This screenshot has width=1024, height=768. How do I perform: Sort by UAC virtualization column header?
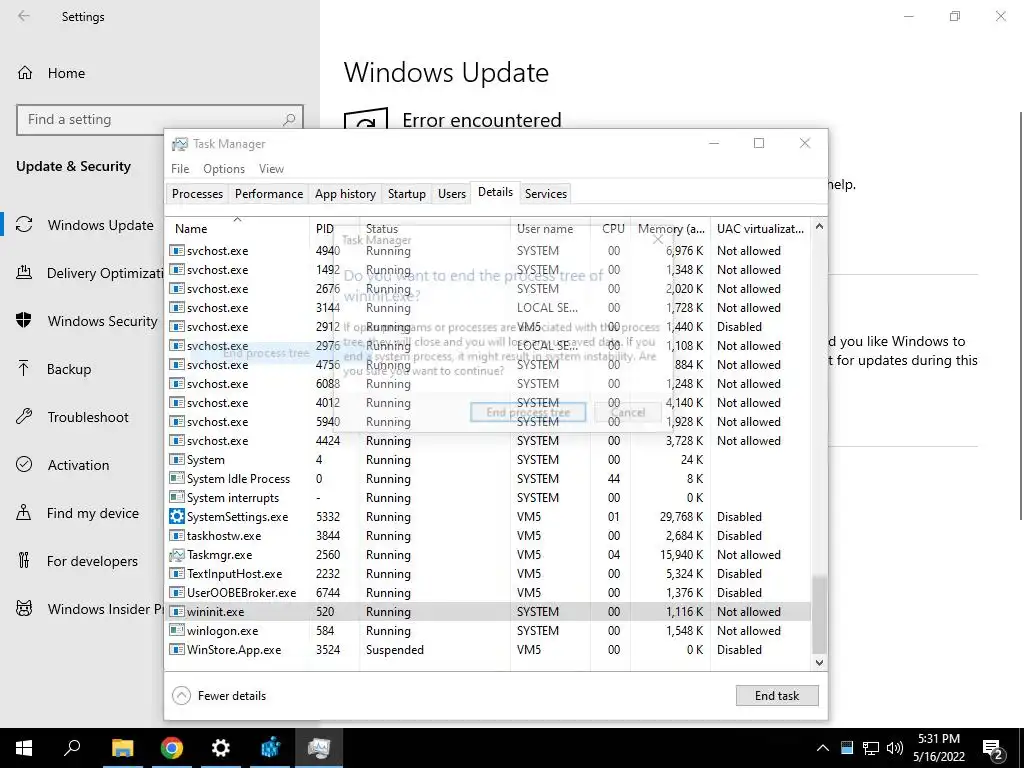(x=761, y=229)
